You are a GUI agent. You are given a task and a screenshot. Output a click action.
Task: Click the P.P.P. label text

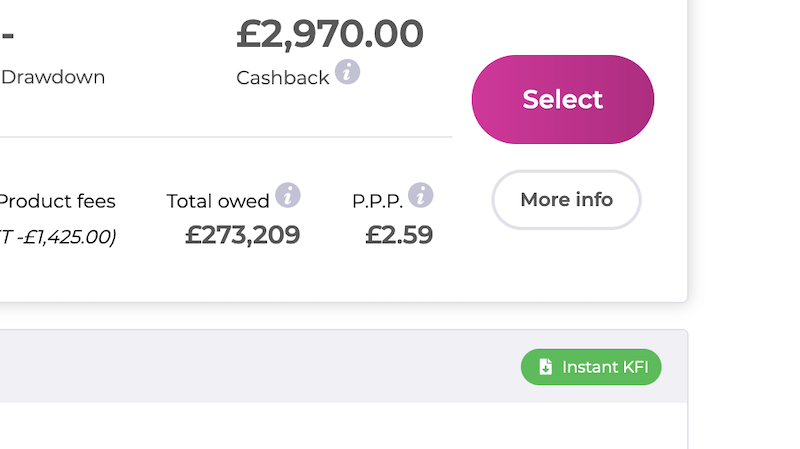378,201
